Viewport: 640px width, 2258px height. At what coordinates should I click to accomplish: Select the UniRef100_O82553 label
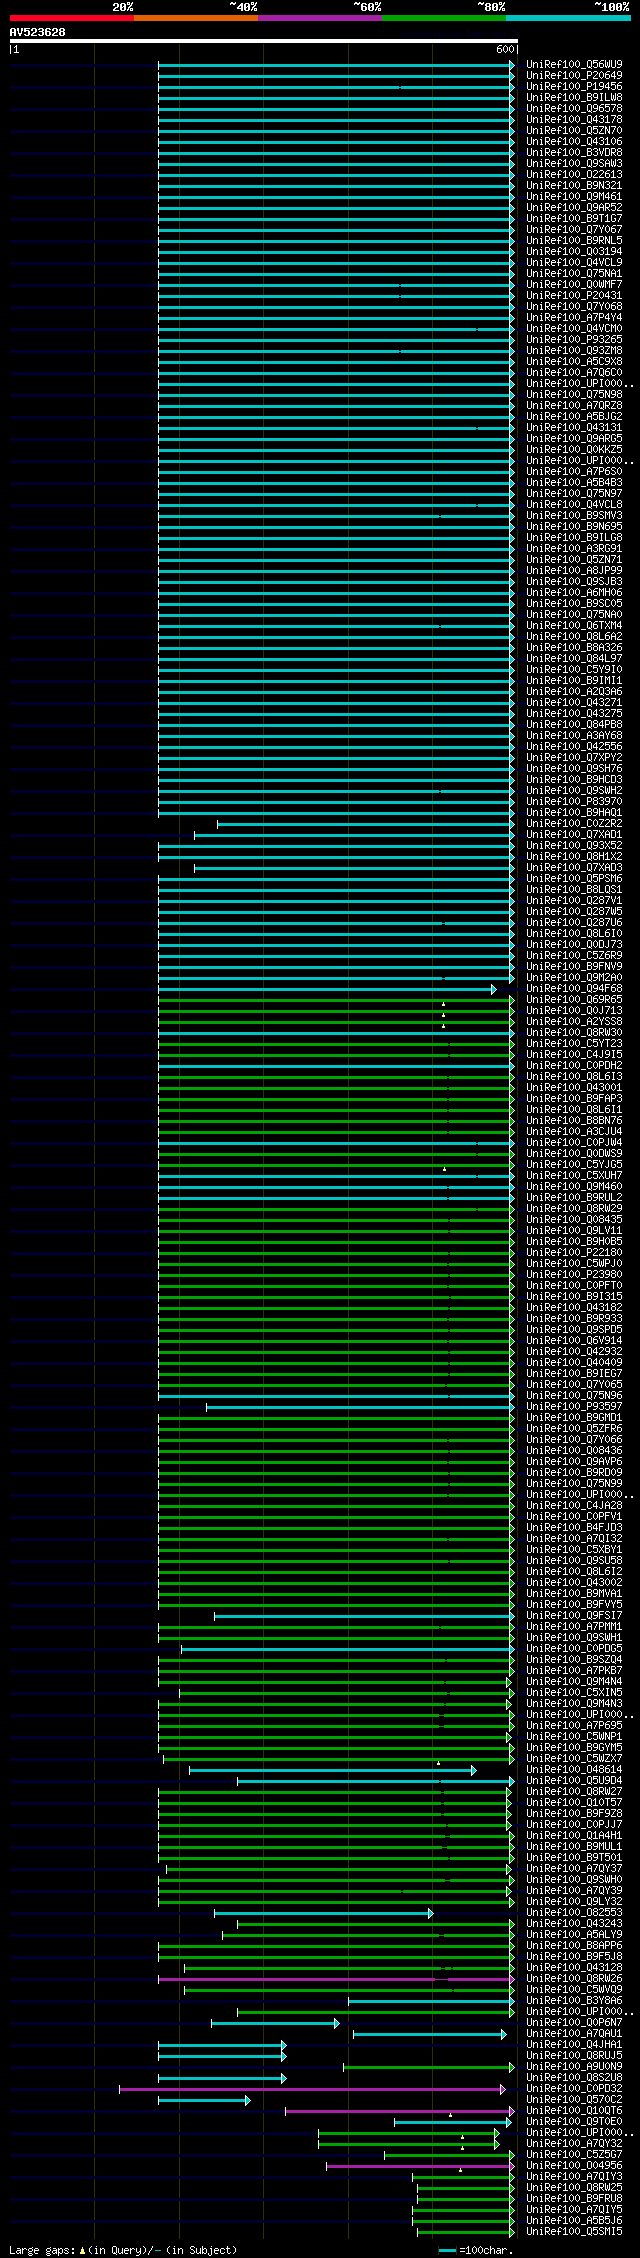coord(574,1913)
